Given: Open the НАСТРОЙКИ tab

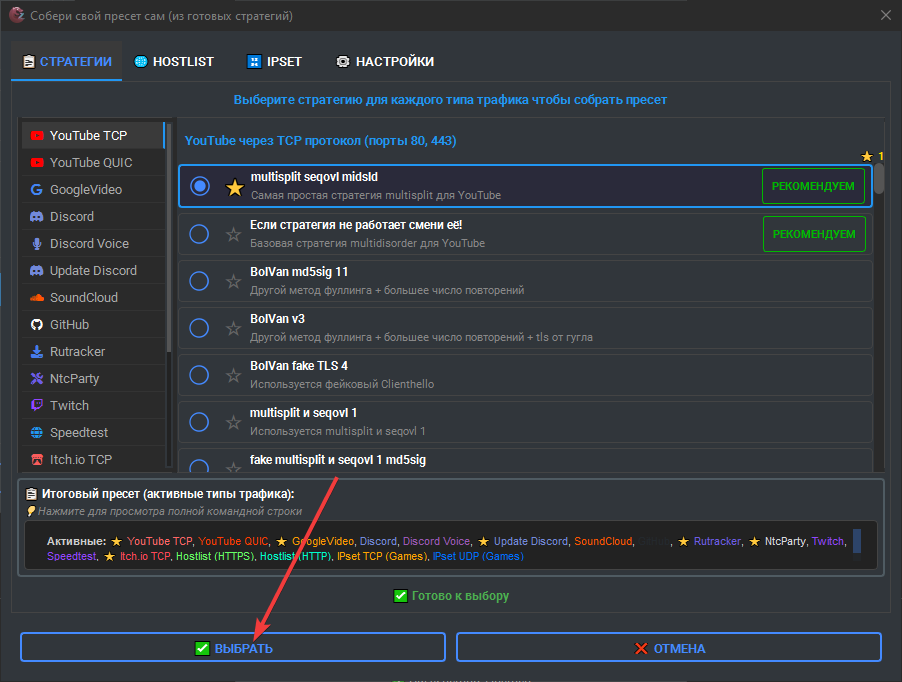Looking at the screenshot, I should tap(385, 62).
